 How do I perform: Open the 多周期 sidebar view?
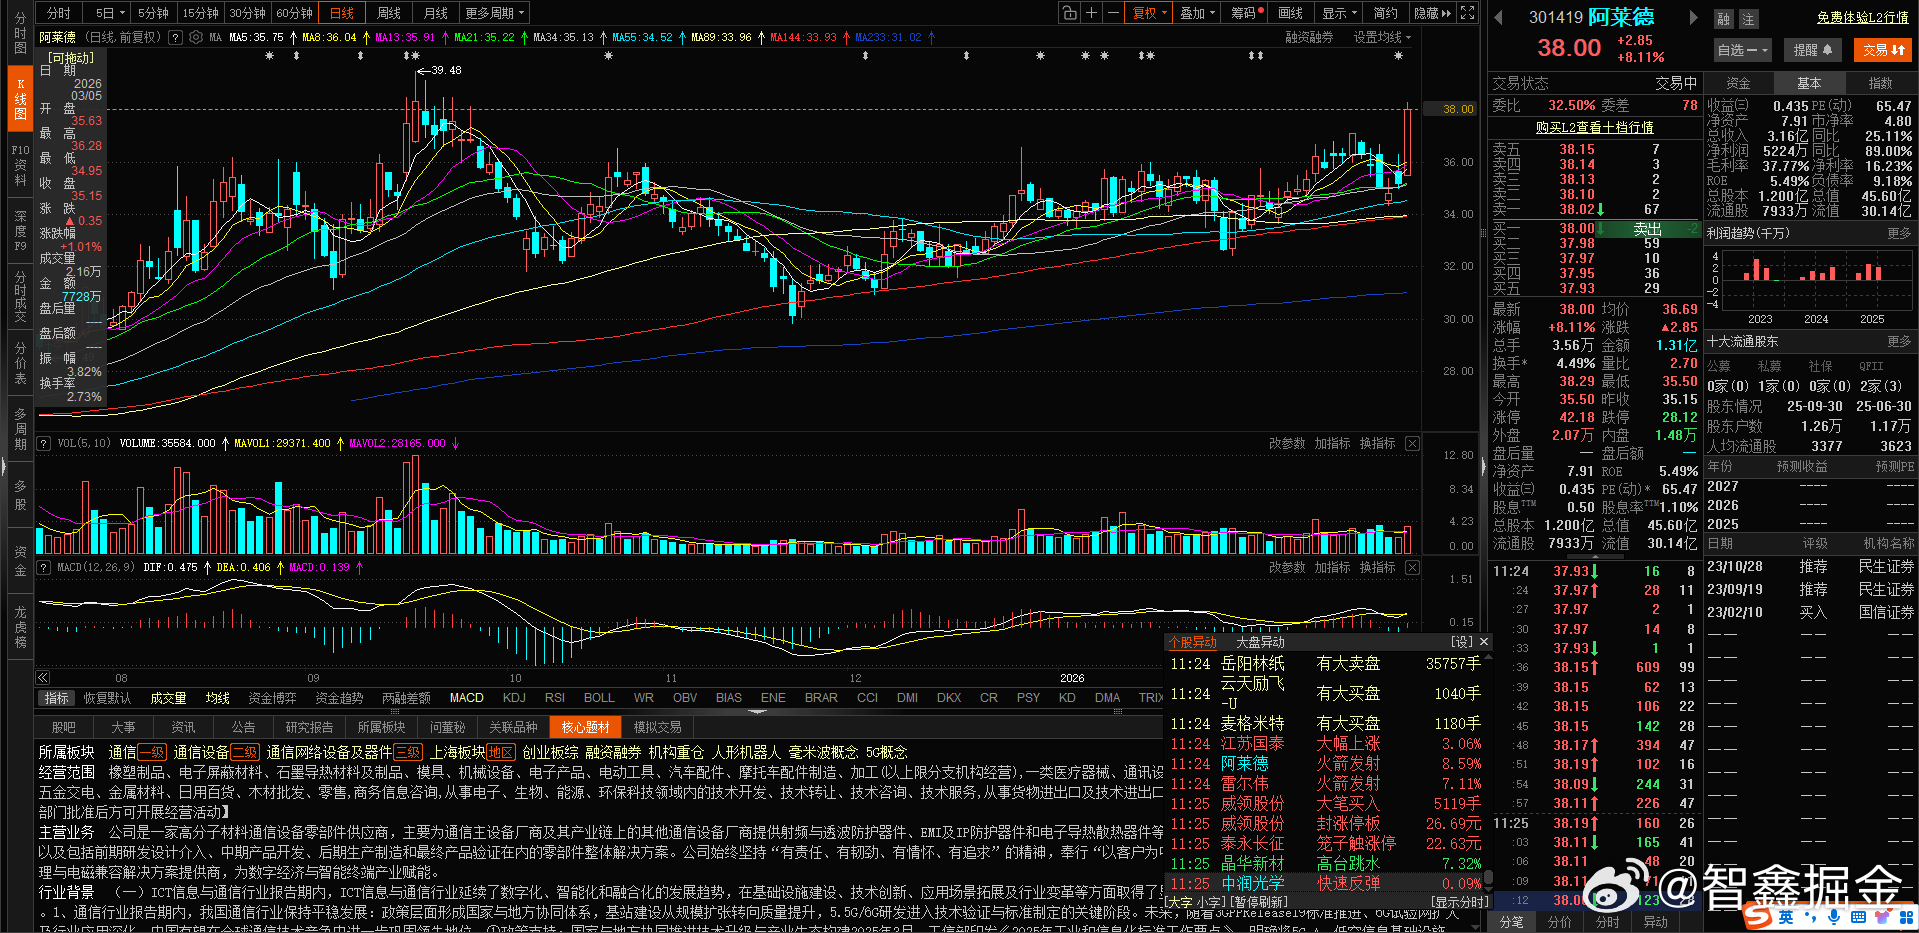[20, 429]
